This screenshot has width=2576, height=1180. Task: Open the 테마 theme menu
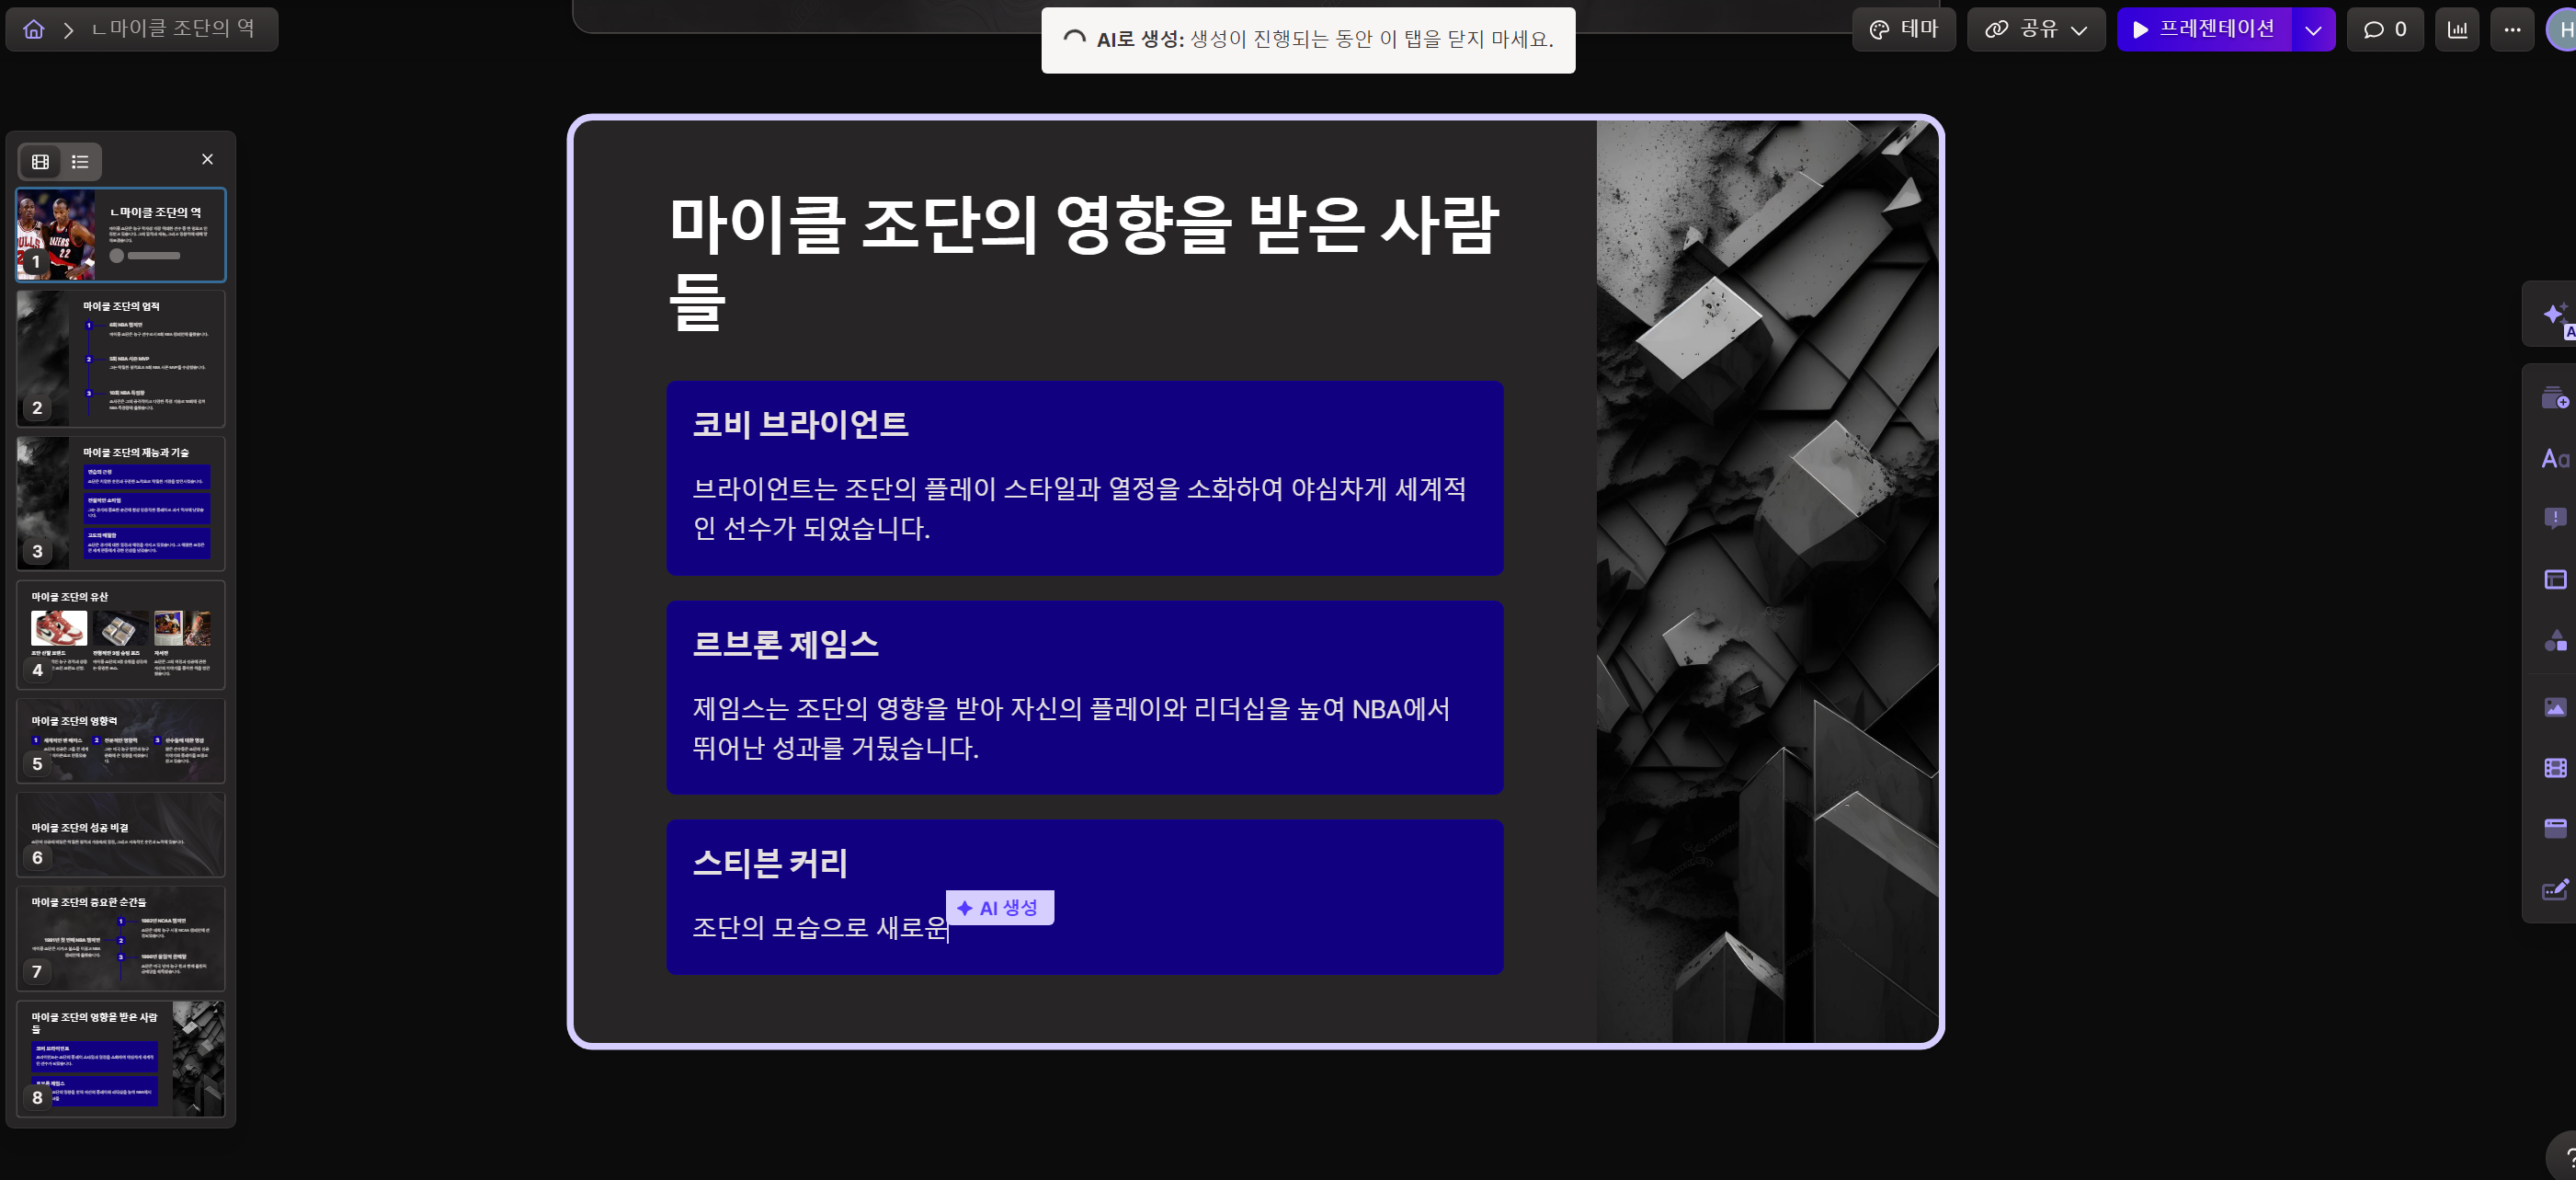(x=1903, y=30)
